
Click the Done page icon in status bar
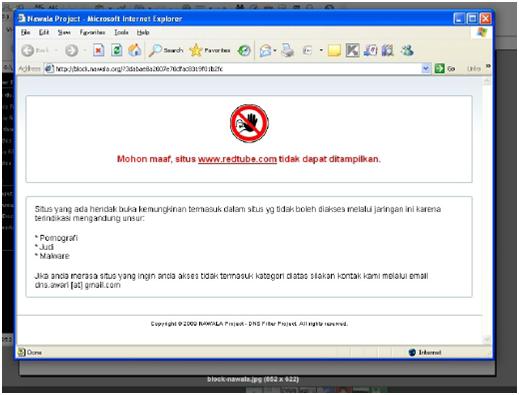22,352
